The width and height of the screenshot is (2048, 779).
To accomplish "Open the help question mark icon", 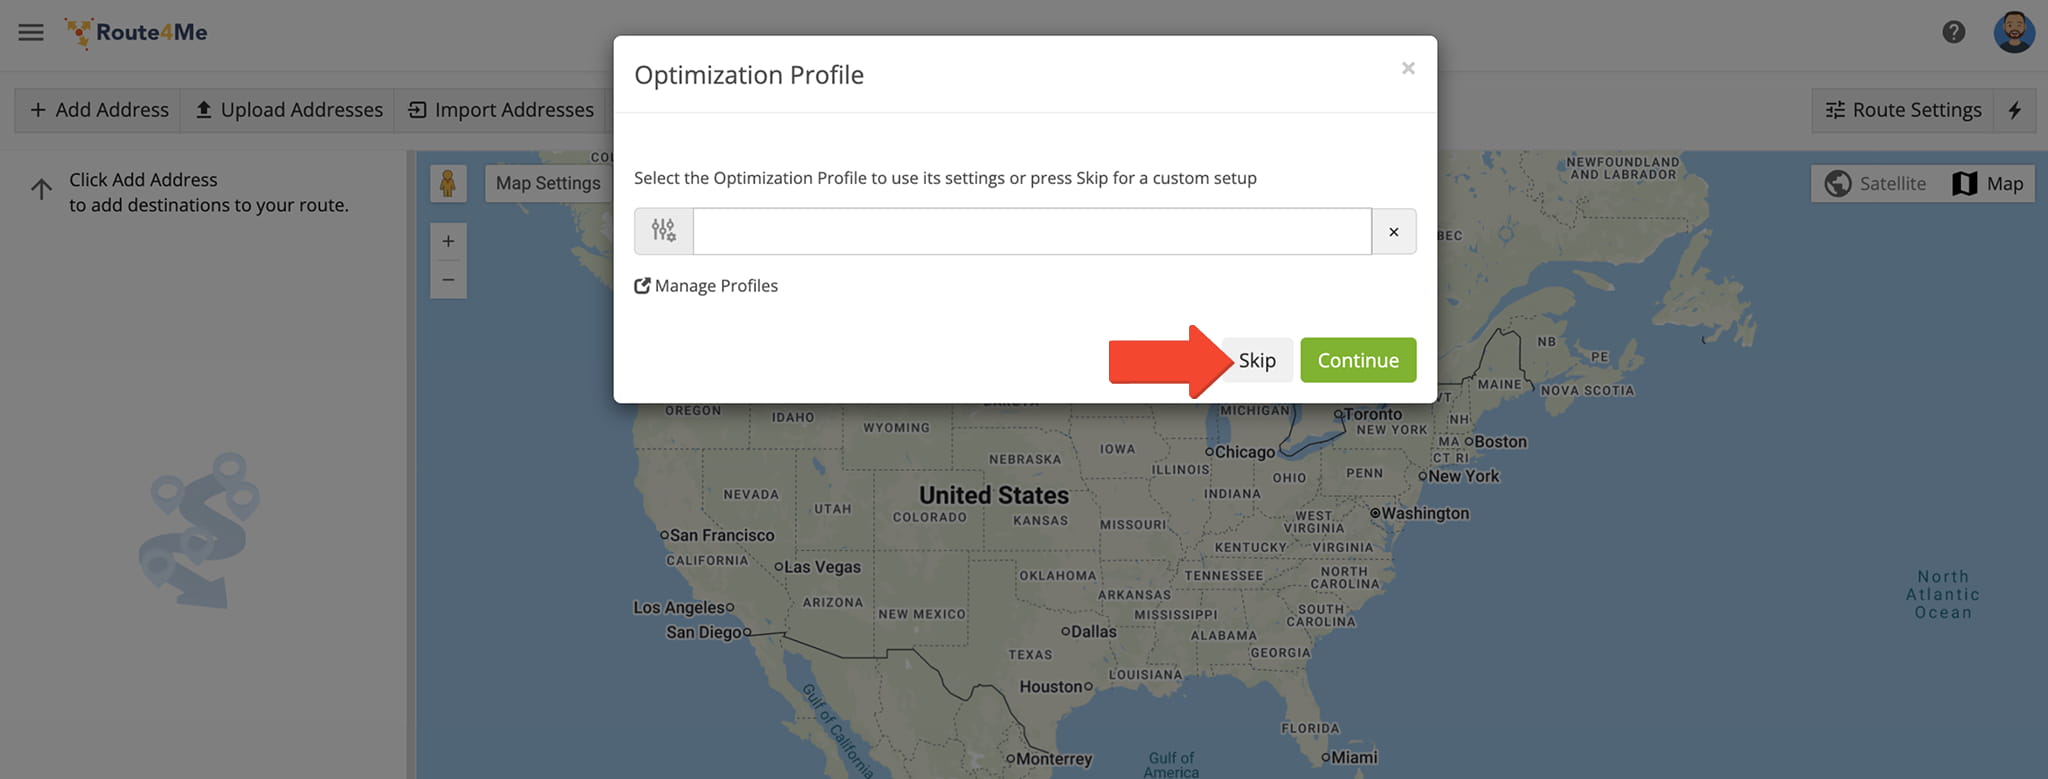I will [1953, 32].
